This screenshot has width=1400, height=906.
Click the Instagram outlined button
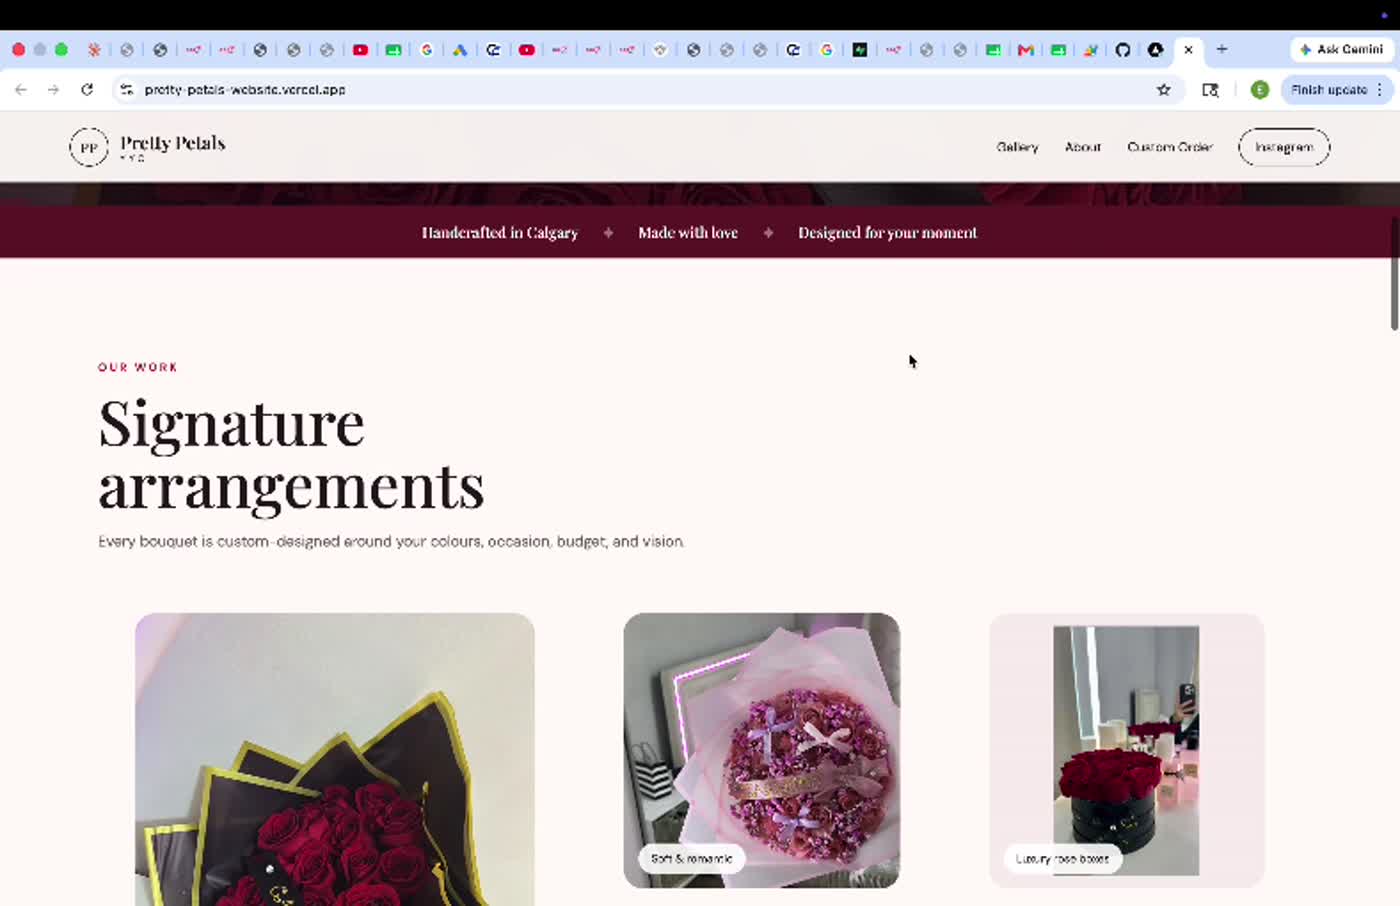click(x=1284, y=147)
